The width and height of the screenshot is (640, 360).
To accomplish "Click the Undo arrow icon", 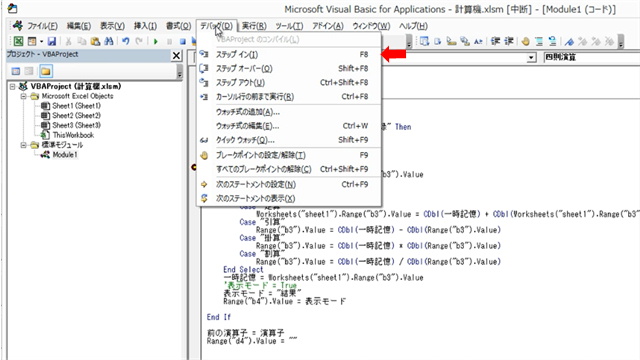I will coord(126,41).
